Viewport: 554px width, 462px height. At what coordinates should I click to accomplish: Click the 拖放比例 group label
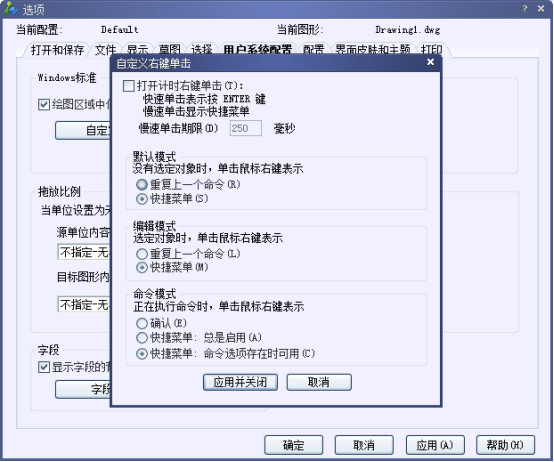coord(59,192)
